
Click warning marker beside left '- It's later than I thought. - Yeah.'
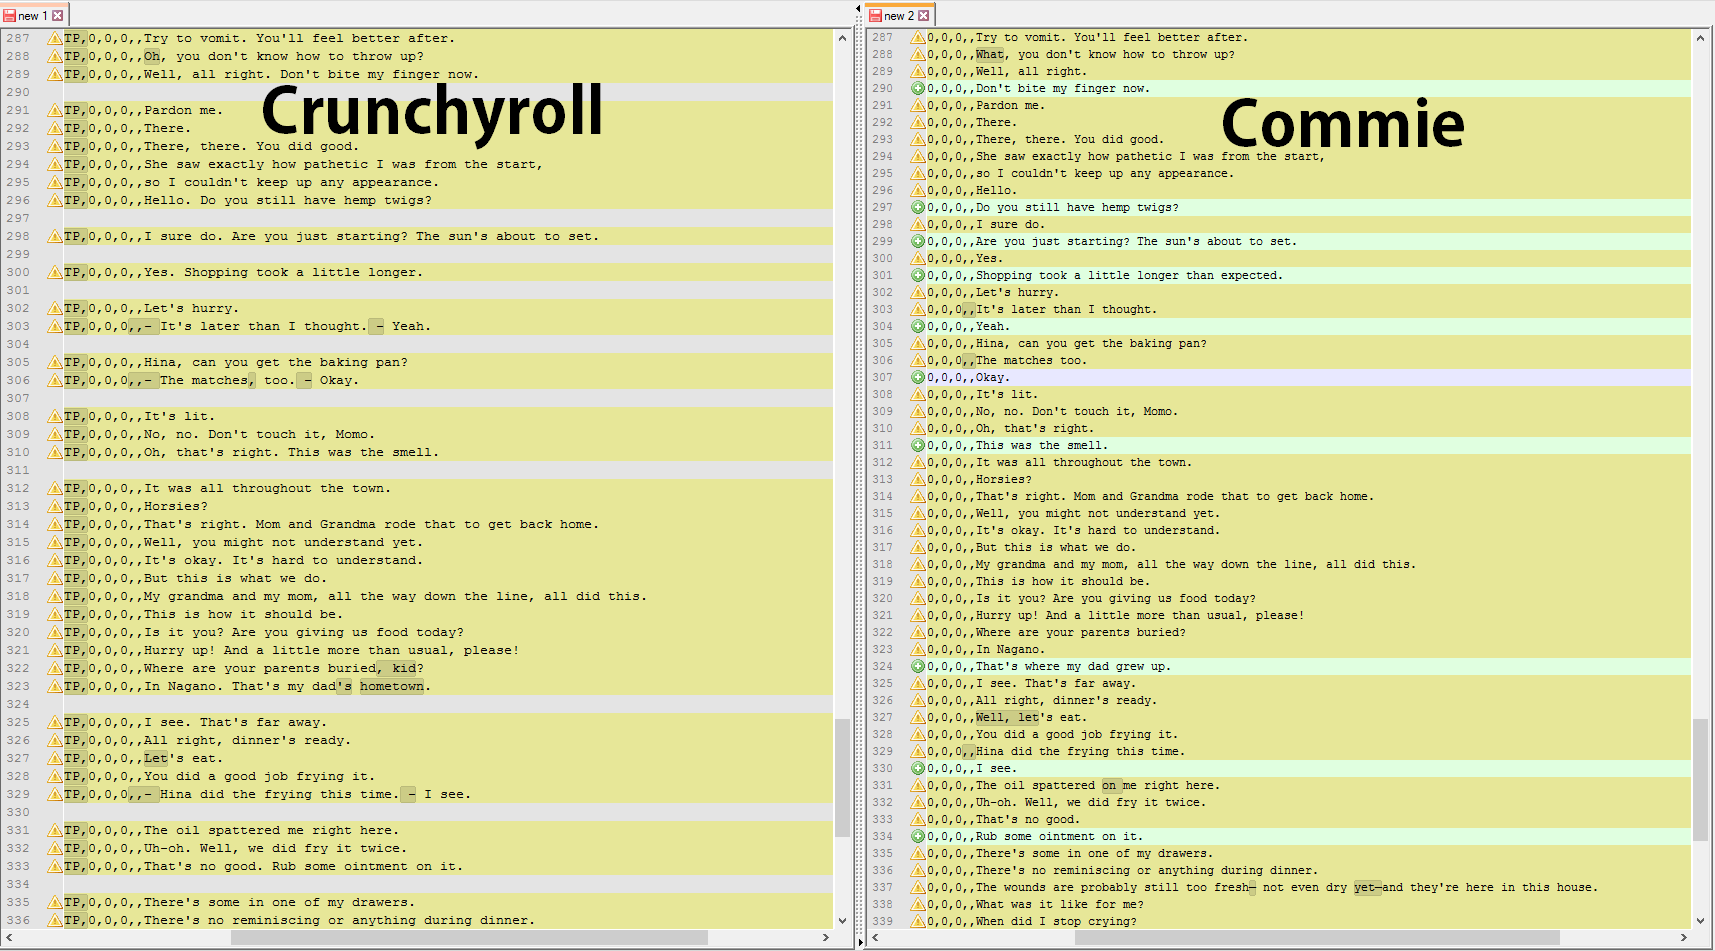pos(55,326)
